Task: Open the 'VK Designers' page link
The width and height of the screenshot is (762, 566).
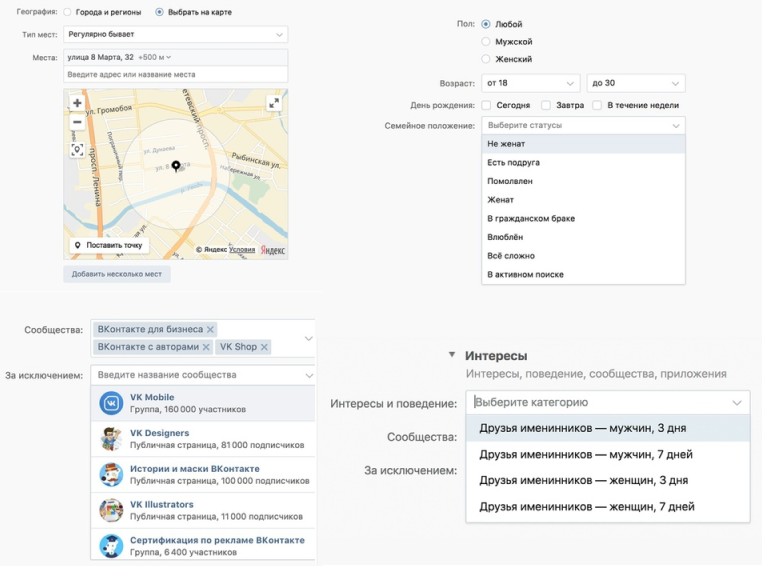Action: [x=159, y=433]
